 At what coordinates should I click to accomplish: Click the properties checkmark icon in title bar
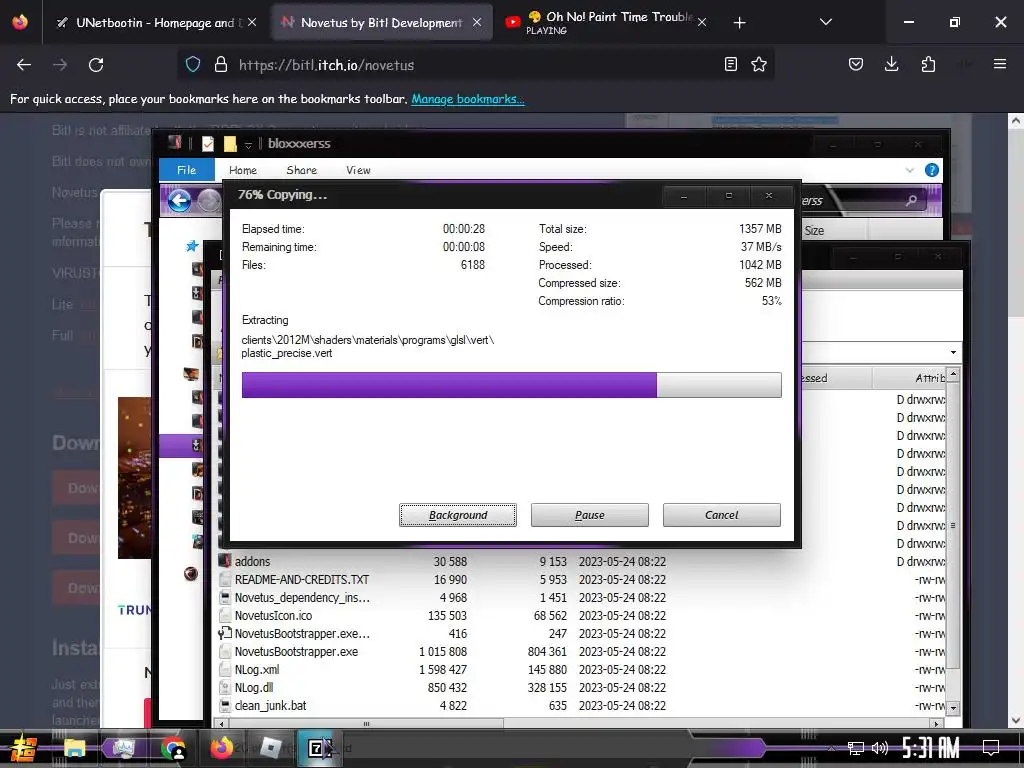point(208,144)
